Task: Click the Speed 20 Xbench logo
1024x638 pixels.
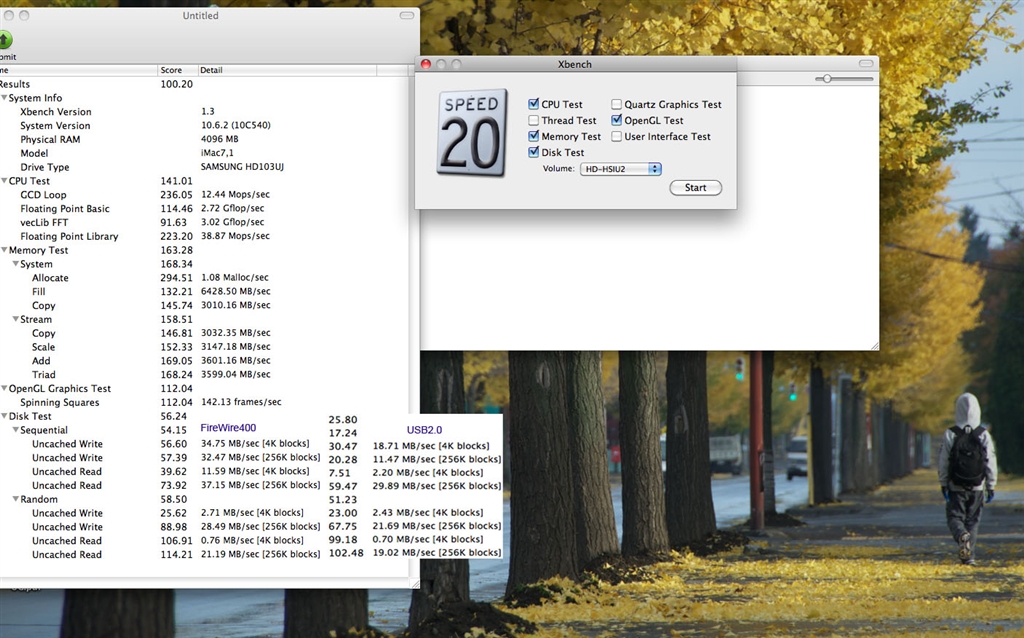Action: pos(471,133)
